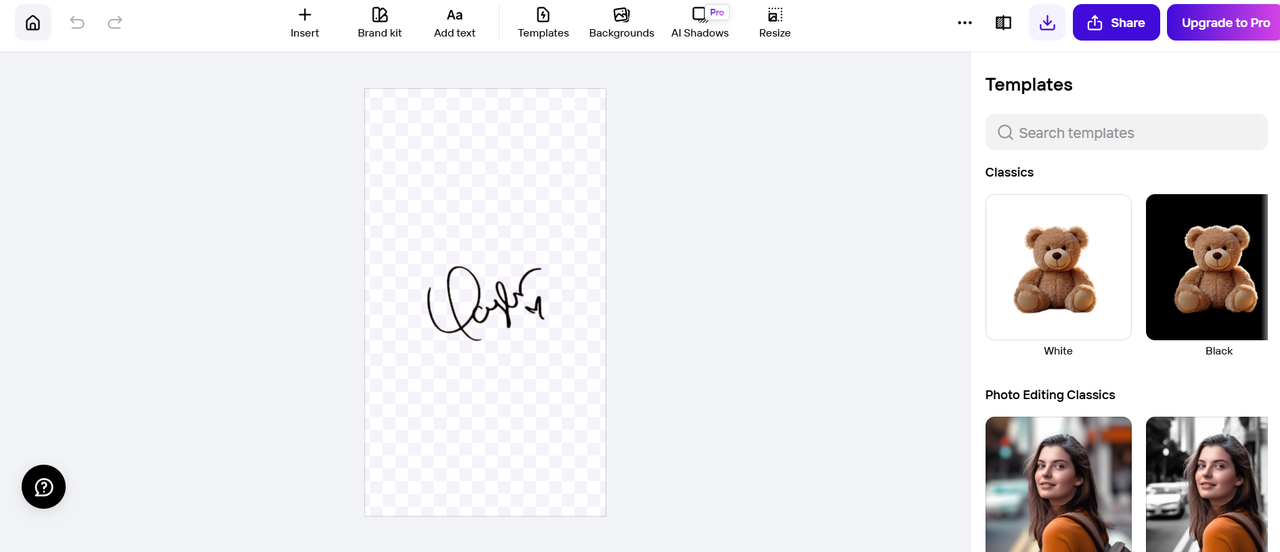Screen dimensions: 1280x552
Task: Click the Upgrade to Pro button
Action: (1224, 22)
